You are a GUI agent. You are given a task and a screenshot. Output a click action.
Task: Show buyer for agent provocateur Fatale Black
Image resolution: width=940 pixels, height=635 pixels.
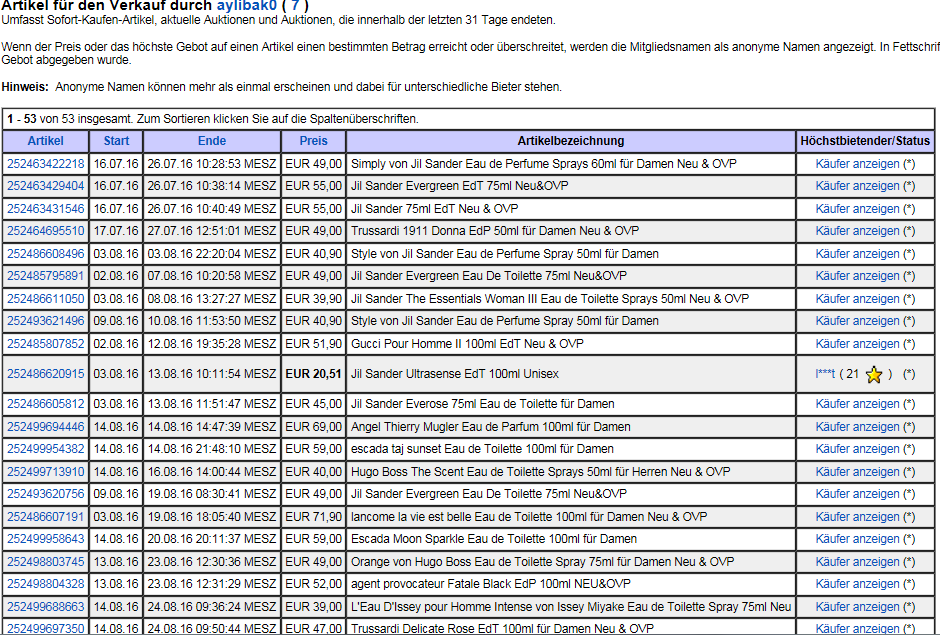point(857,583)
